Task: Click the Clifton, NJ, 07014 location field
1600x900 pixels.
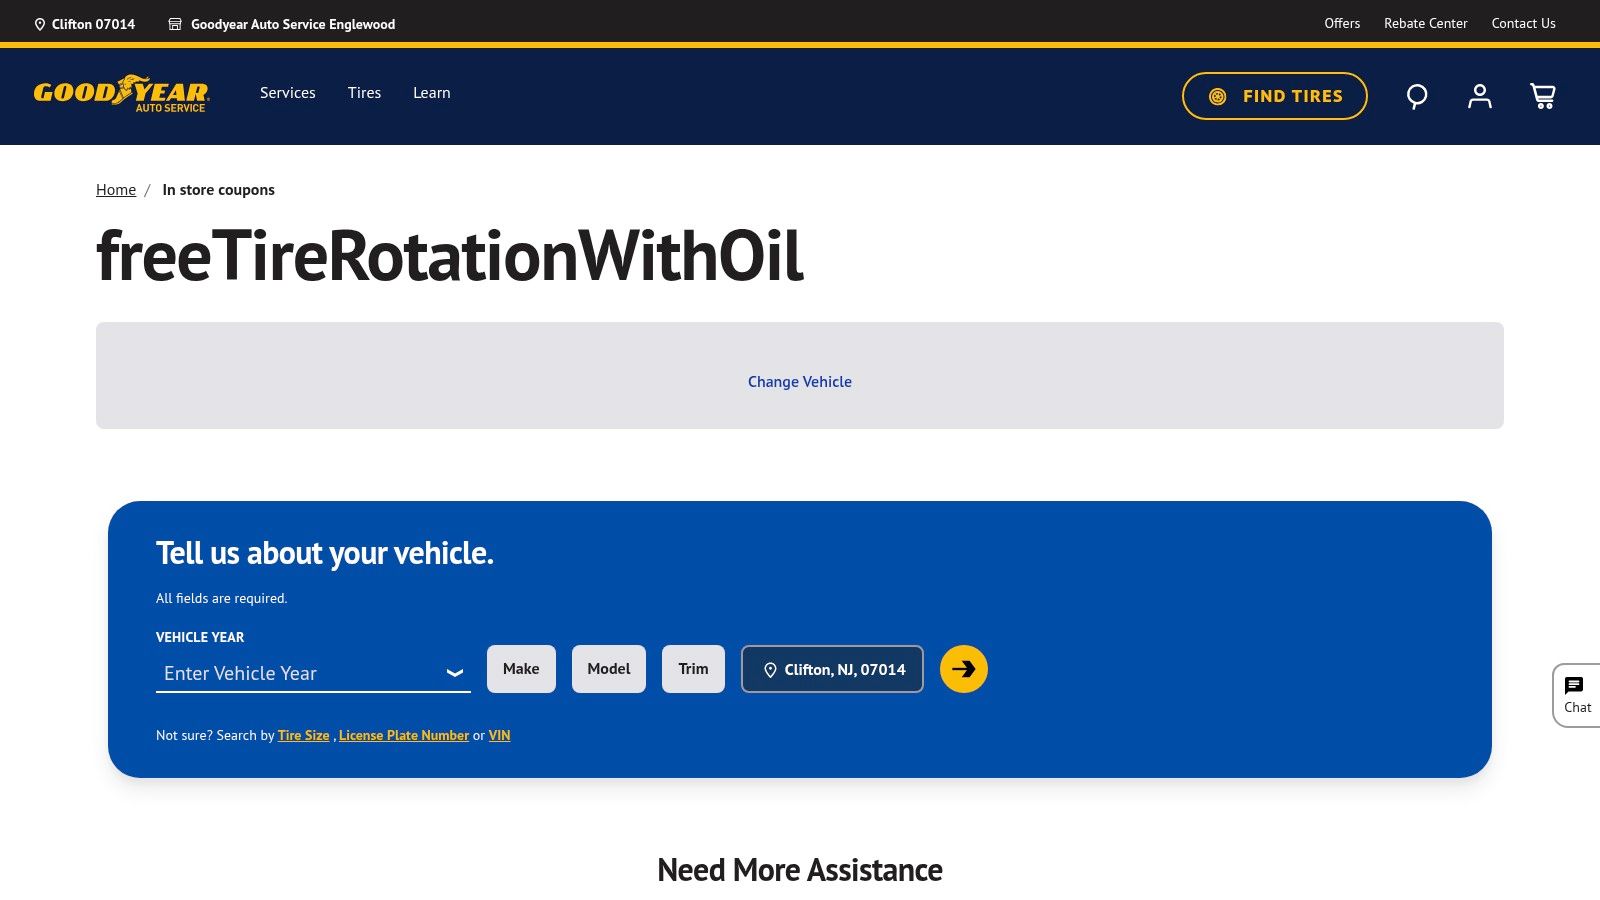Action: pos(831,669)
